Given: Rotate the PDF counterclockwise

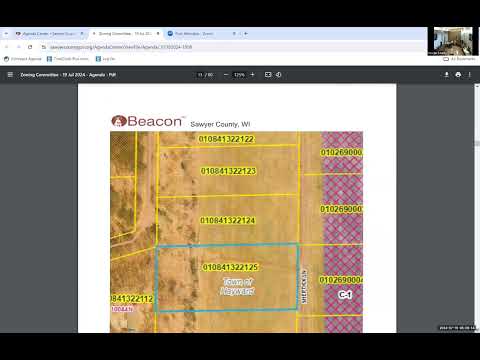Looking at the screenshot, I should tap(279, 75).
